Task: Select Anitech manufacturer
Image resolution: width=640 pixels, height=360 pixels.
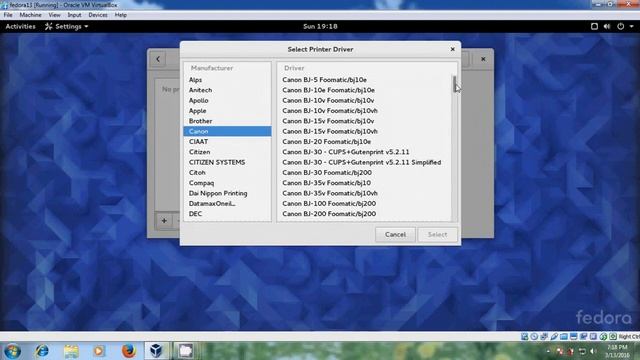Action: [227, 90]
